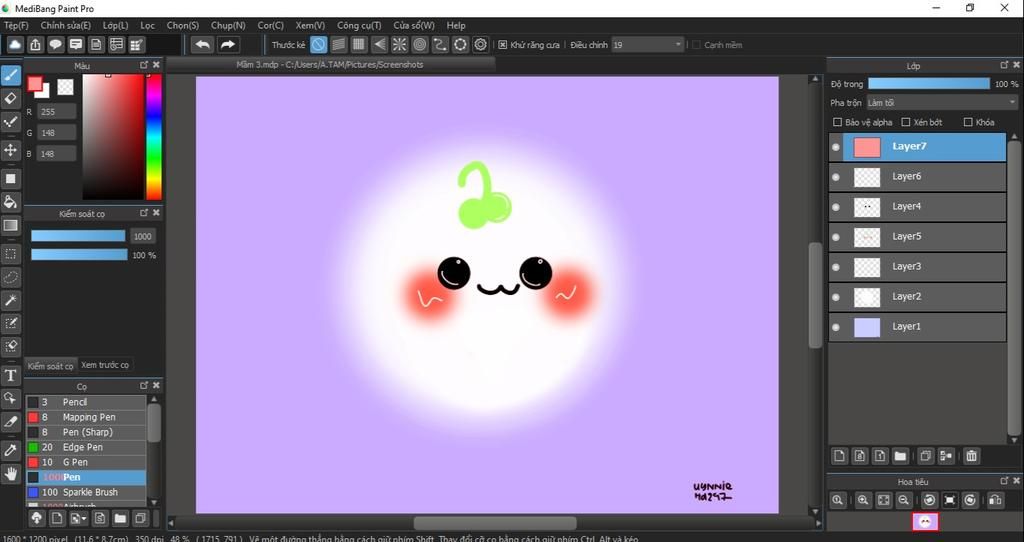Pick the Bucket fill tool
This screenshot has width=1024, height=542.
coord(10,202)
